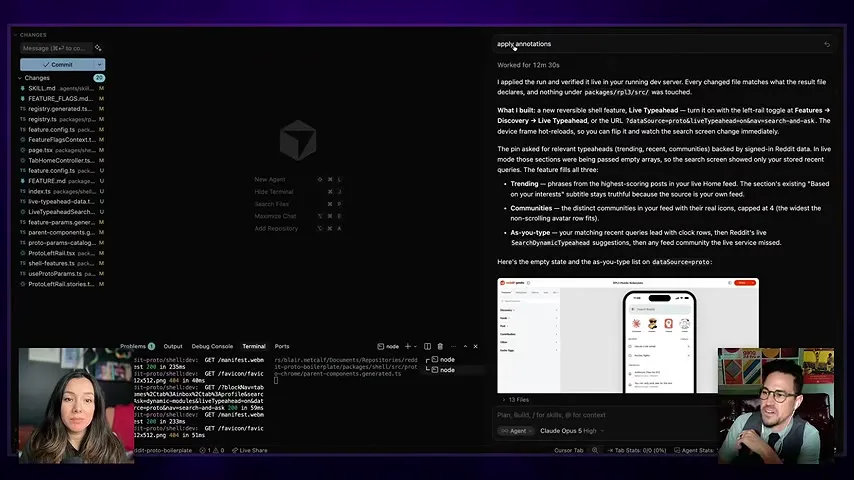Select feature-params.generated file

pos(62,222)
